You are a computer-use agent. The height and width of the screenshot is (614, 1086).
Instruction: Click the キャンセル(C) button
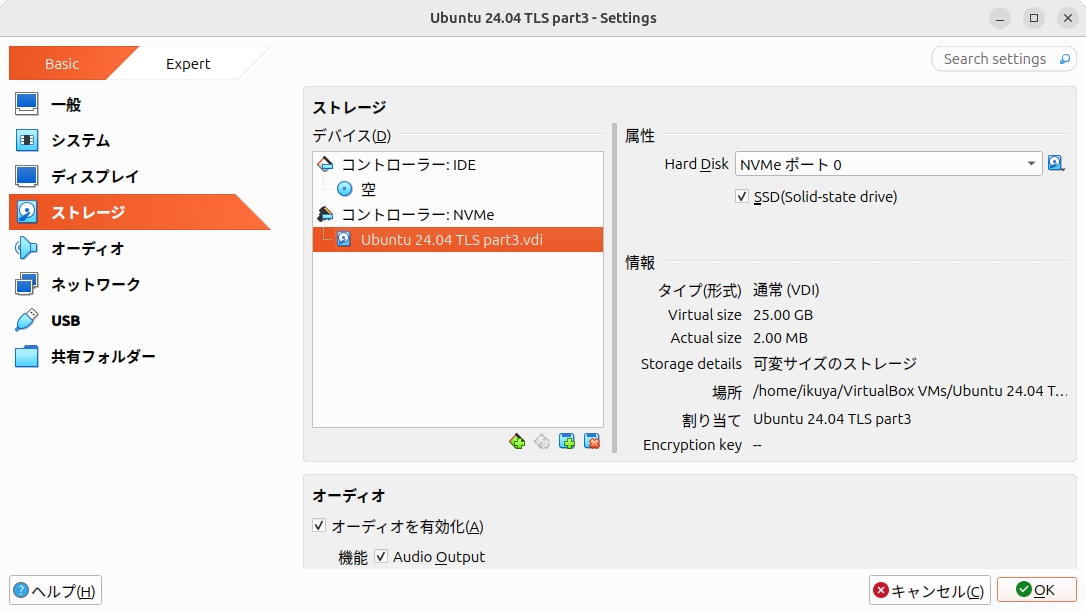pyautogui.click(x=929, y=590)
